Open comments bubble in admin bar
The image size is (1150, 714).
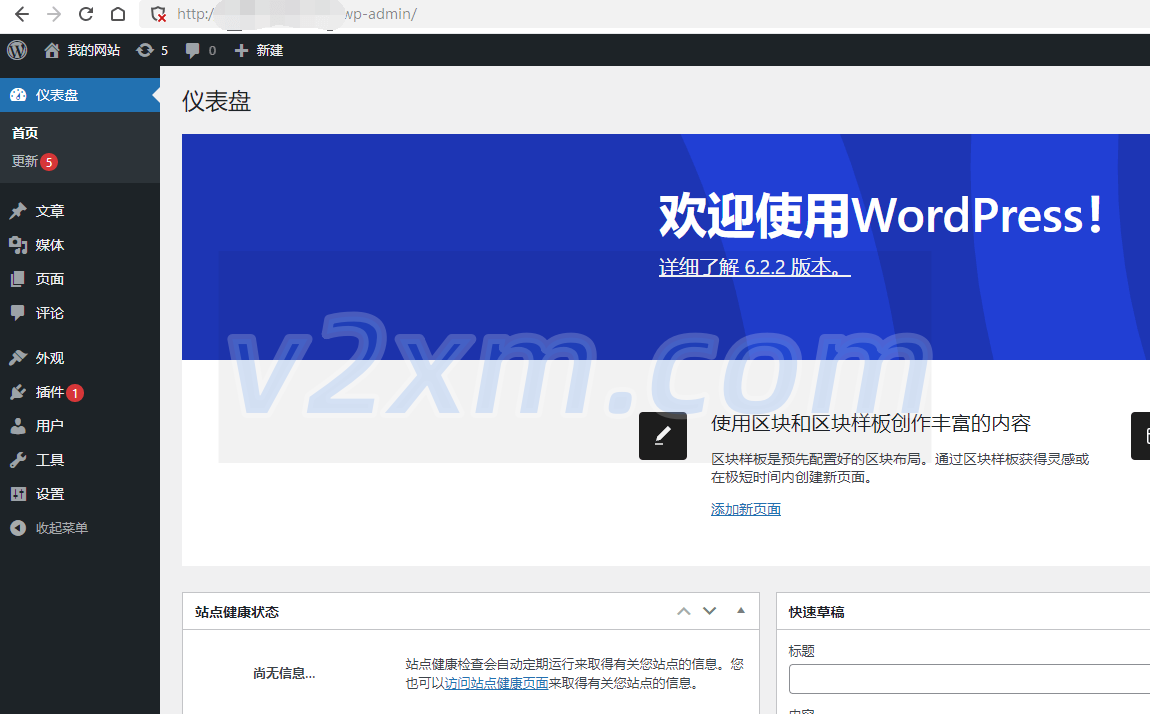[192, 50]
